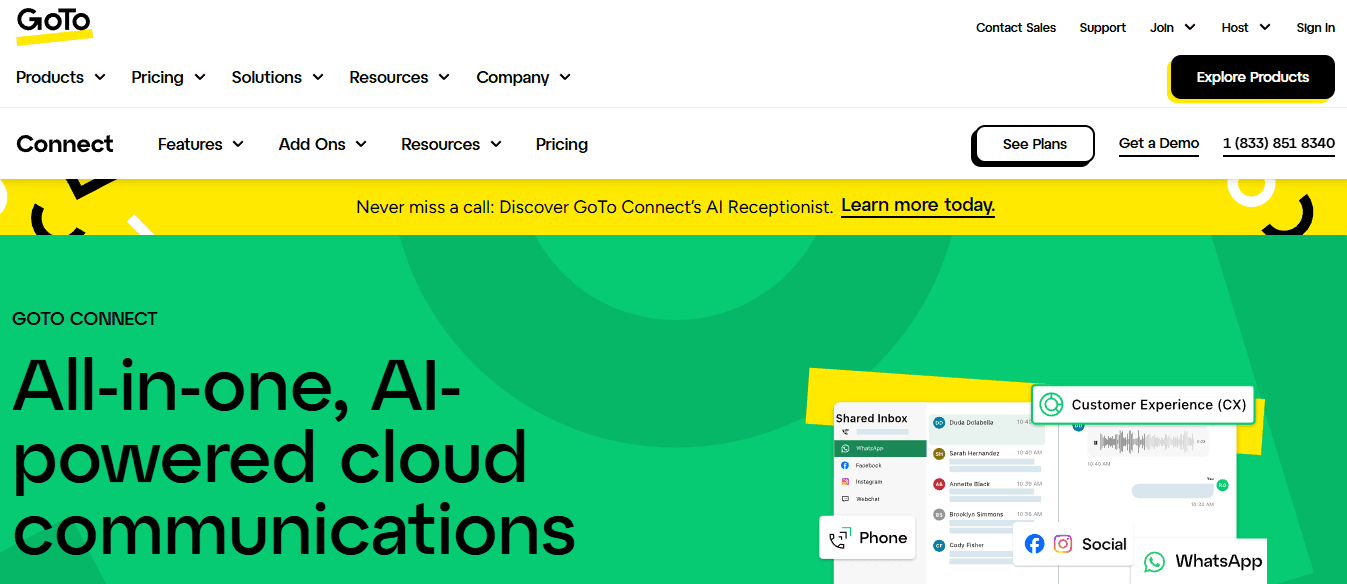Expand the Add Ons chevron
Image resolution: width=1347 pixels, height=584 pixels.
click(361, 144)
